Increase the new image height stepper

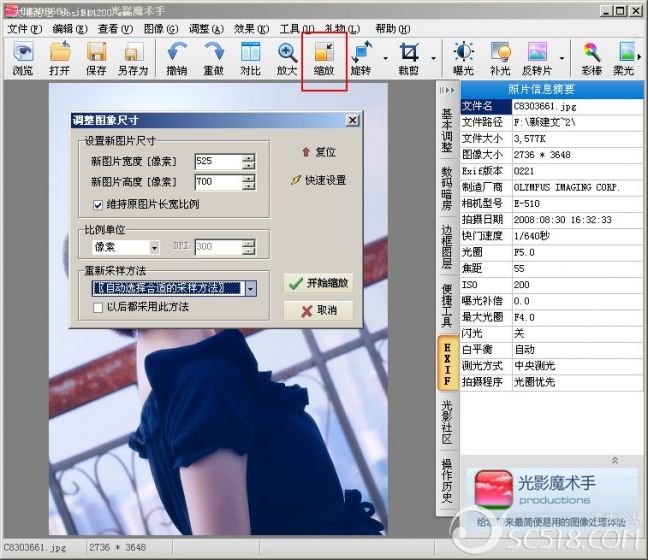point(248,178)
